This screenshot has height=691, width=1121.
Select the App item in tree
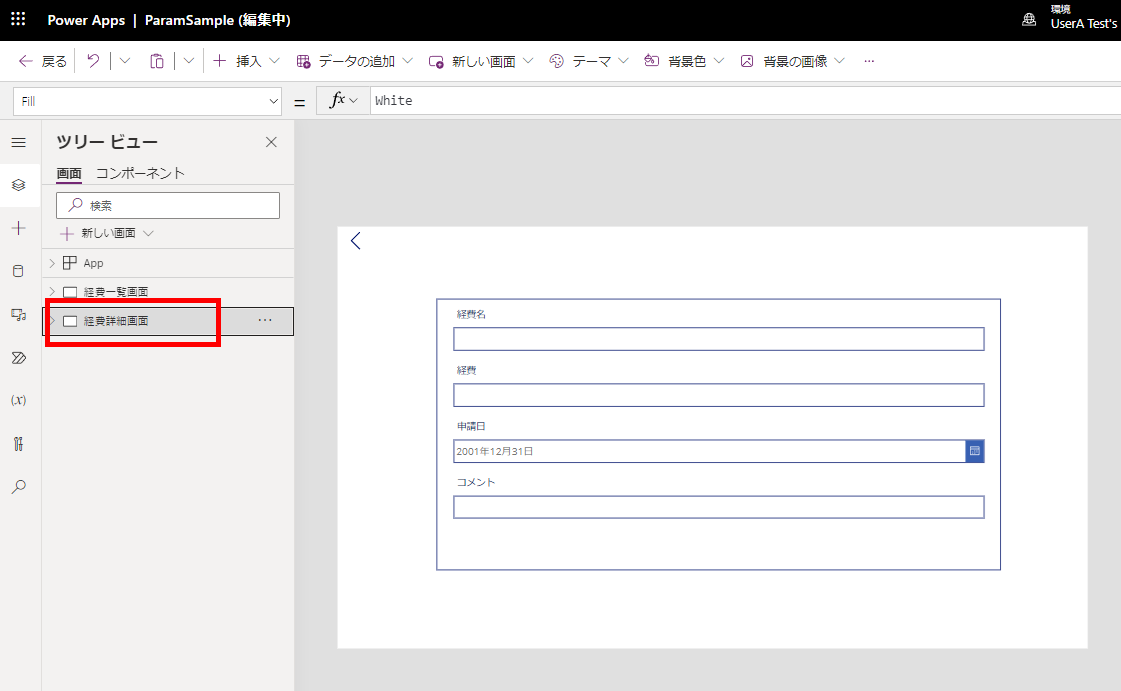[93, 263]
